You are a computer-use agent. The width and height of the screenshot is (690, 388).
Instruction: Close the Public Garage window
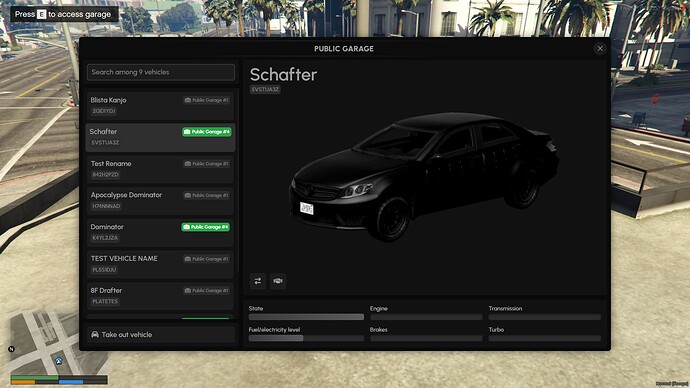point(600,49)
